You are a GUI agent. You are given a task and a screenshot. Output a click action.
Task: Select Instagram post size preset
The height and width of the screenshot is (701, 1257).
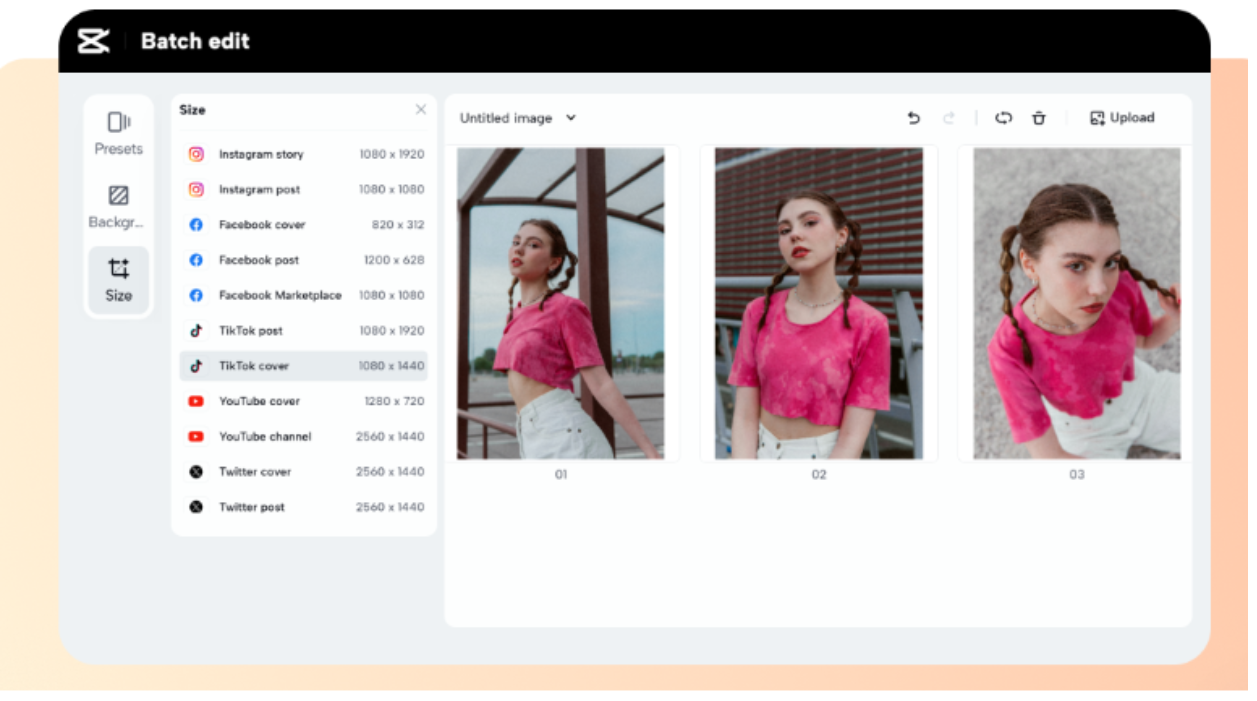(304, 189)
